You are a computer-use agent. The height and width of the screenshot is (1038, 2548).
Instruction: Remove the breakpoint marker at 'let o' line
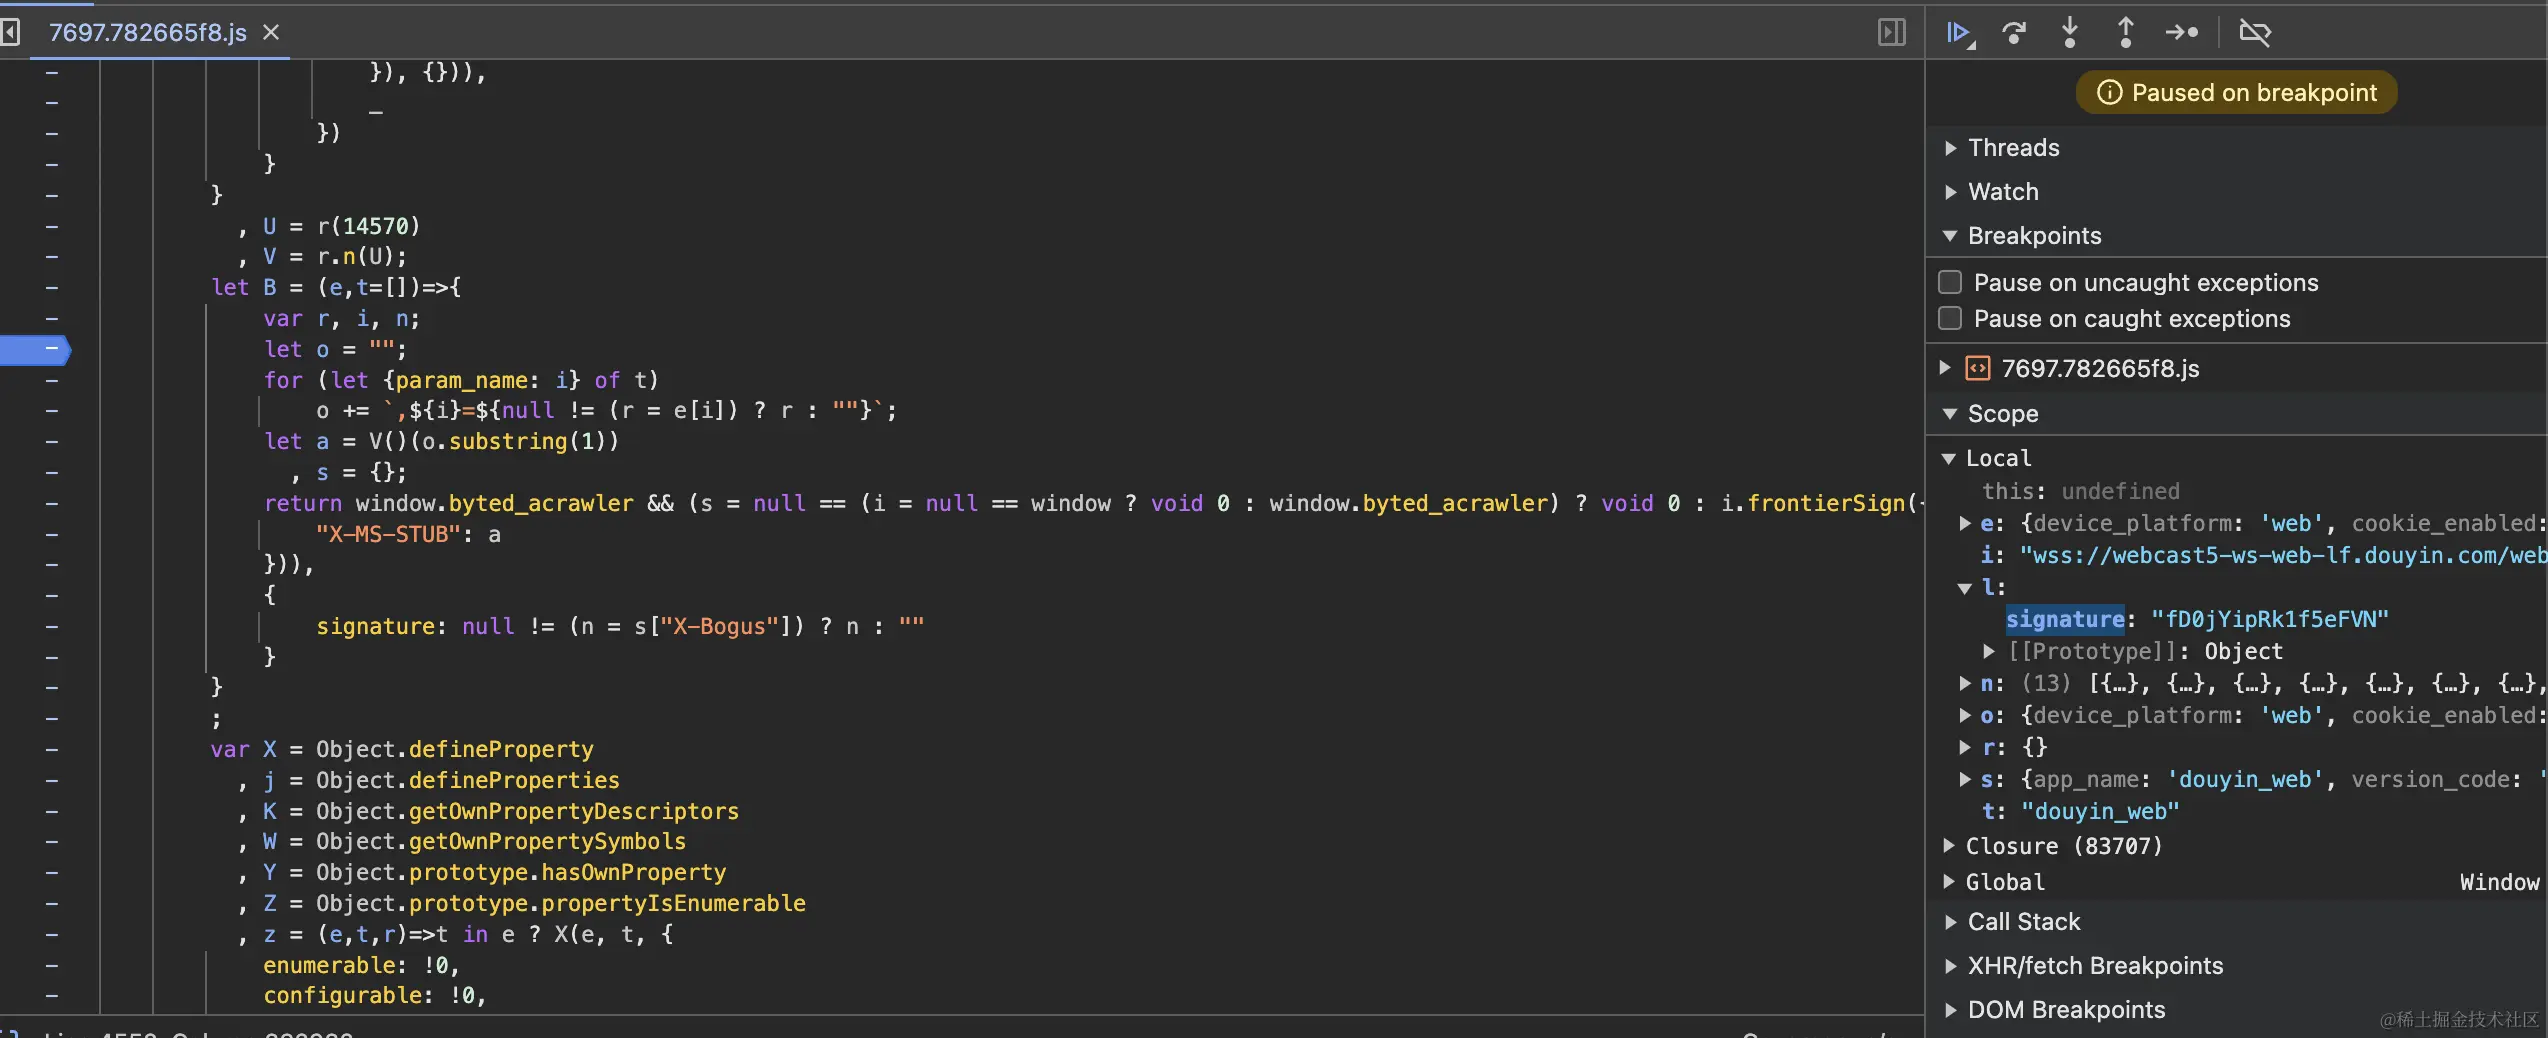pos(36,350)
